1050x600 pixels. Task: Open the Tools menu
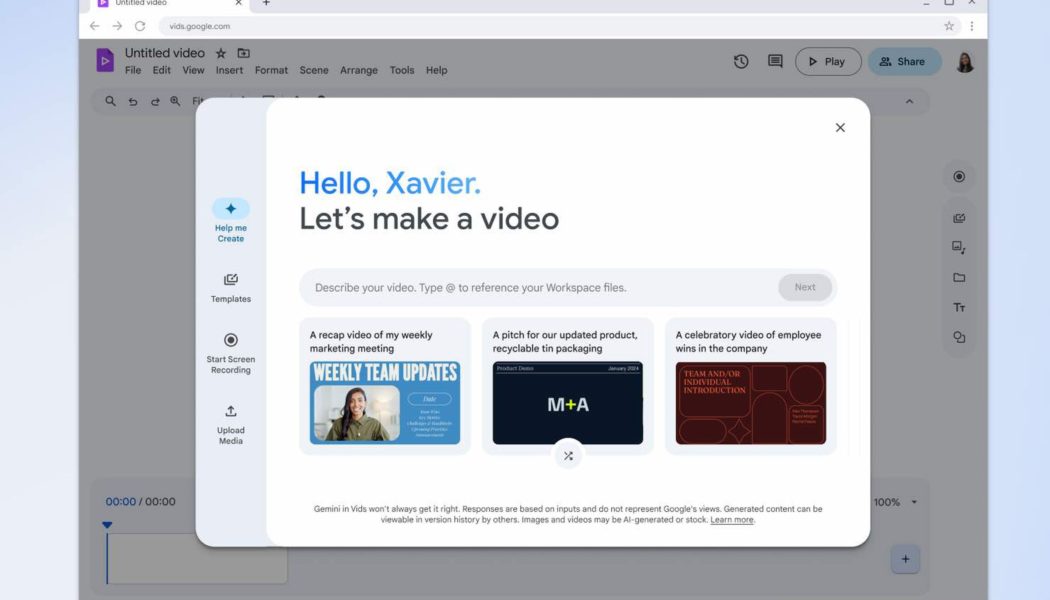click(402, 70)
